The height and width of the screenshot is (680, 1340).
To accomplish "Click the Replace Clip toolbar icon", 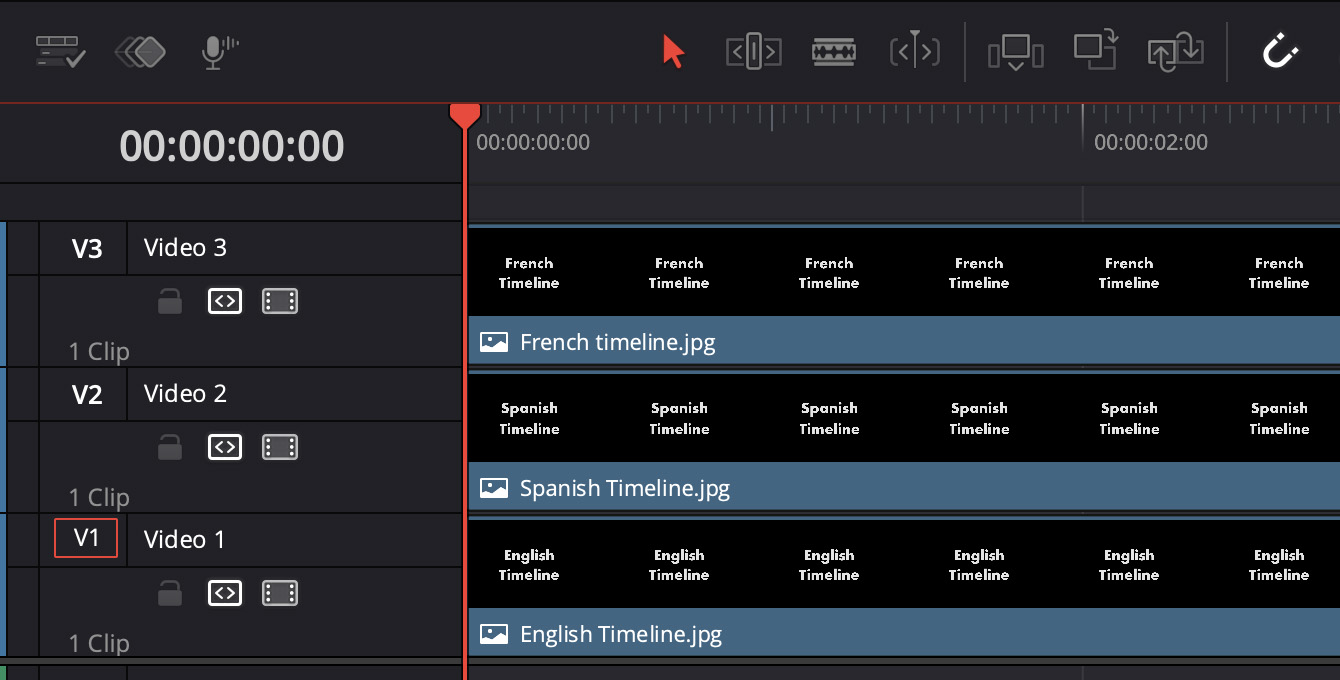I will tap(1175, 52).
